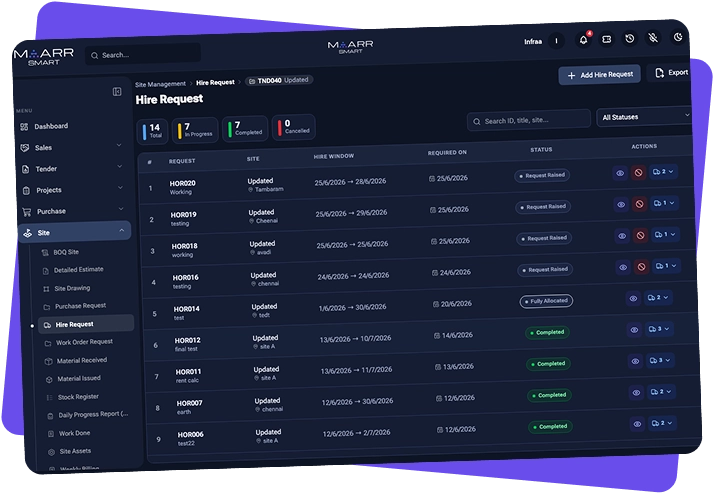Click the ticket icon in top bar
Image resolution: width=715 pixels, height=494 pixels.
pos(606,39)
